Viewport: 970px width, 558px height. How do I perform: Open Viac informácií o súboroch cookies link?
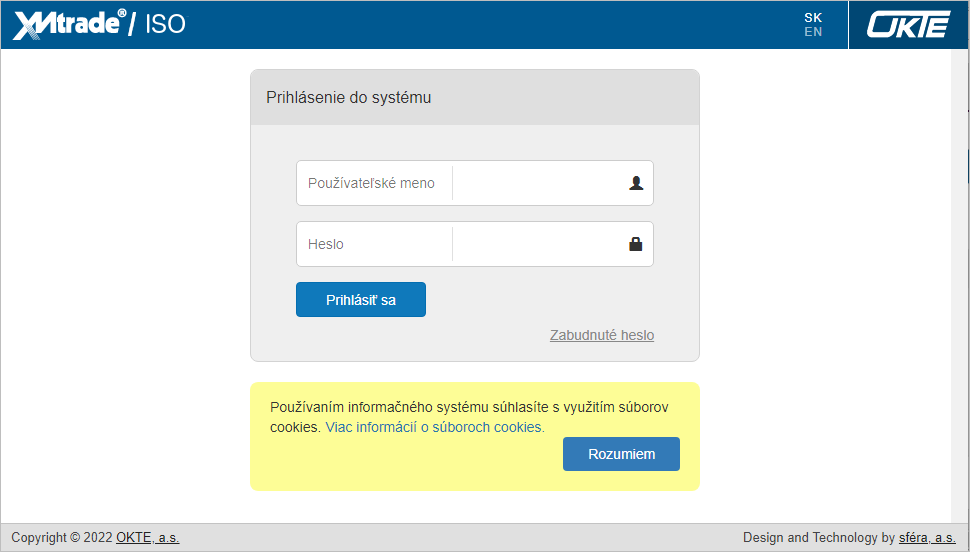click(435, 427)
